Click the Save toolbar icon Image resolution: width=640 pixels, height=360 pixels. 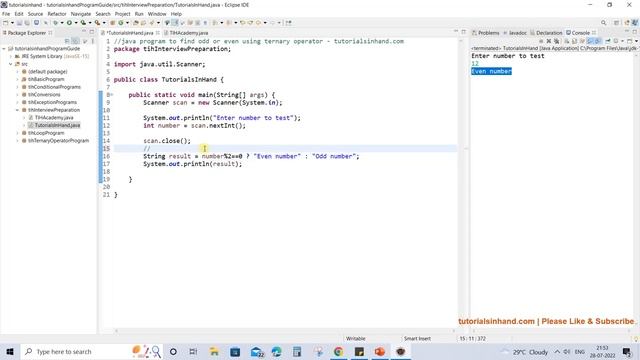(19, 23)
